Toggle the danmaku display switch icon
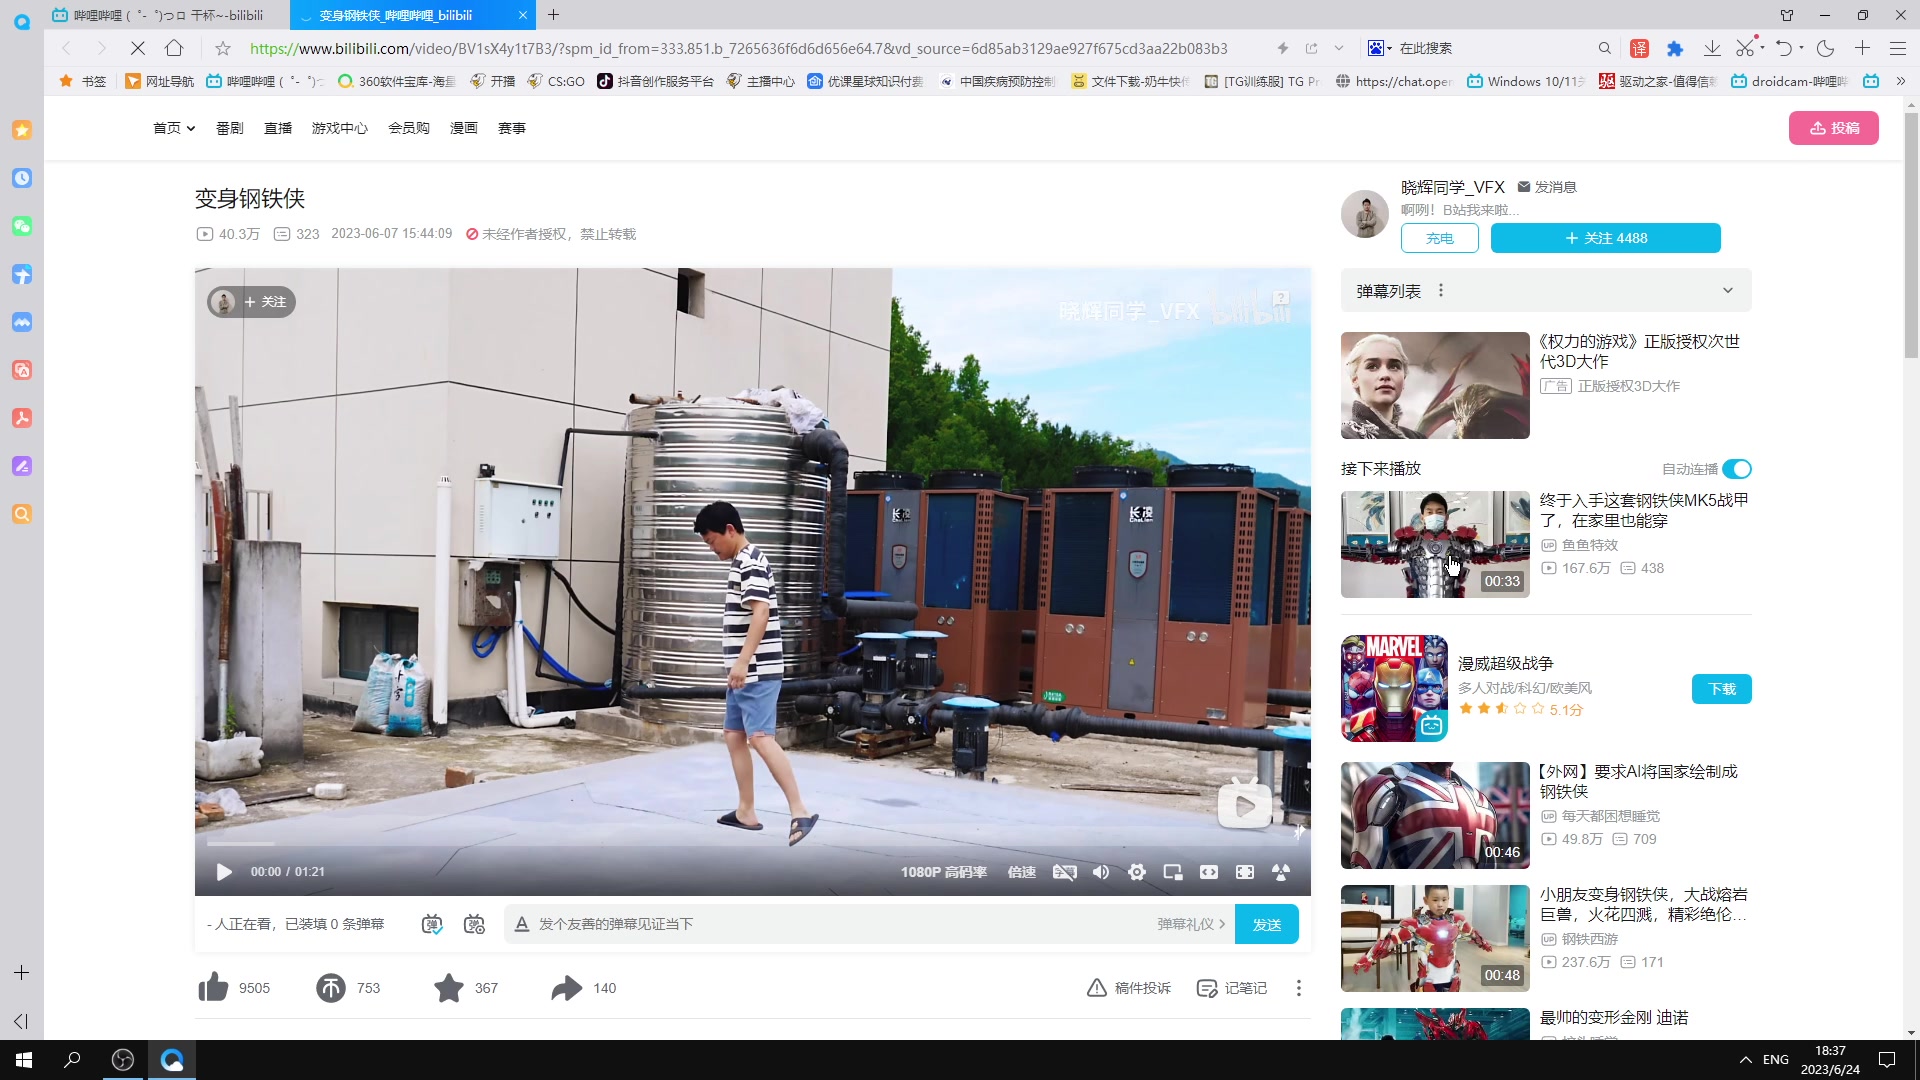This screenshot has height=1080, width=1920. point(432,924)
